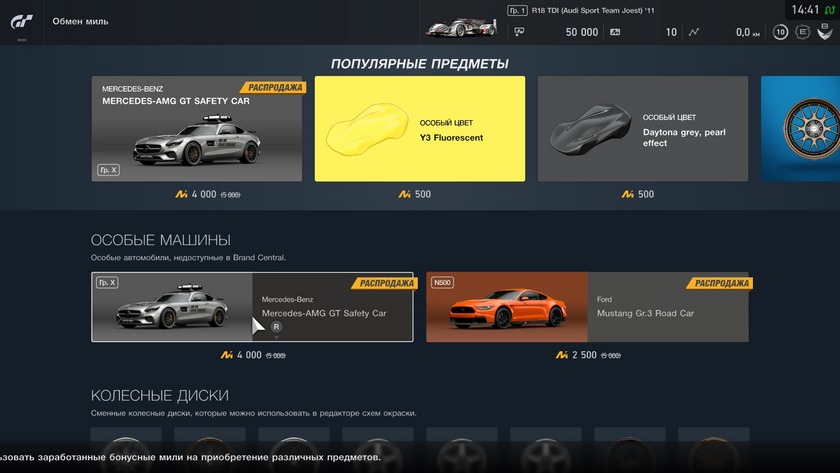Screen dimensions: 840x473
Task: Open the R18 TDI current car thumbnail
Action: (462, 28)
